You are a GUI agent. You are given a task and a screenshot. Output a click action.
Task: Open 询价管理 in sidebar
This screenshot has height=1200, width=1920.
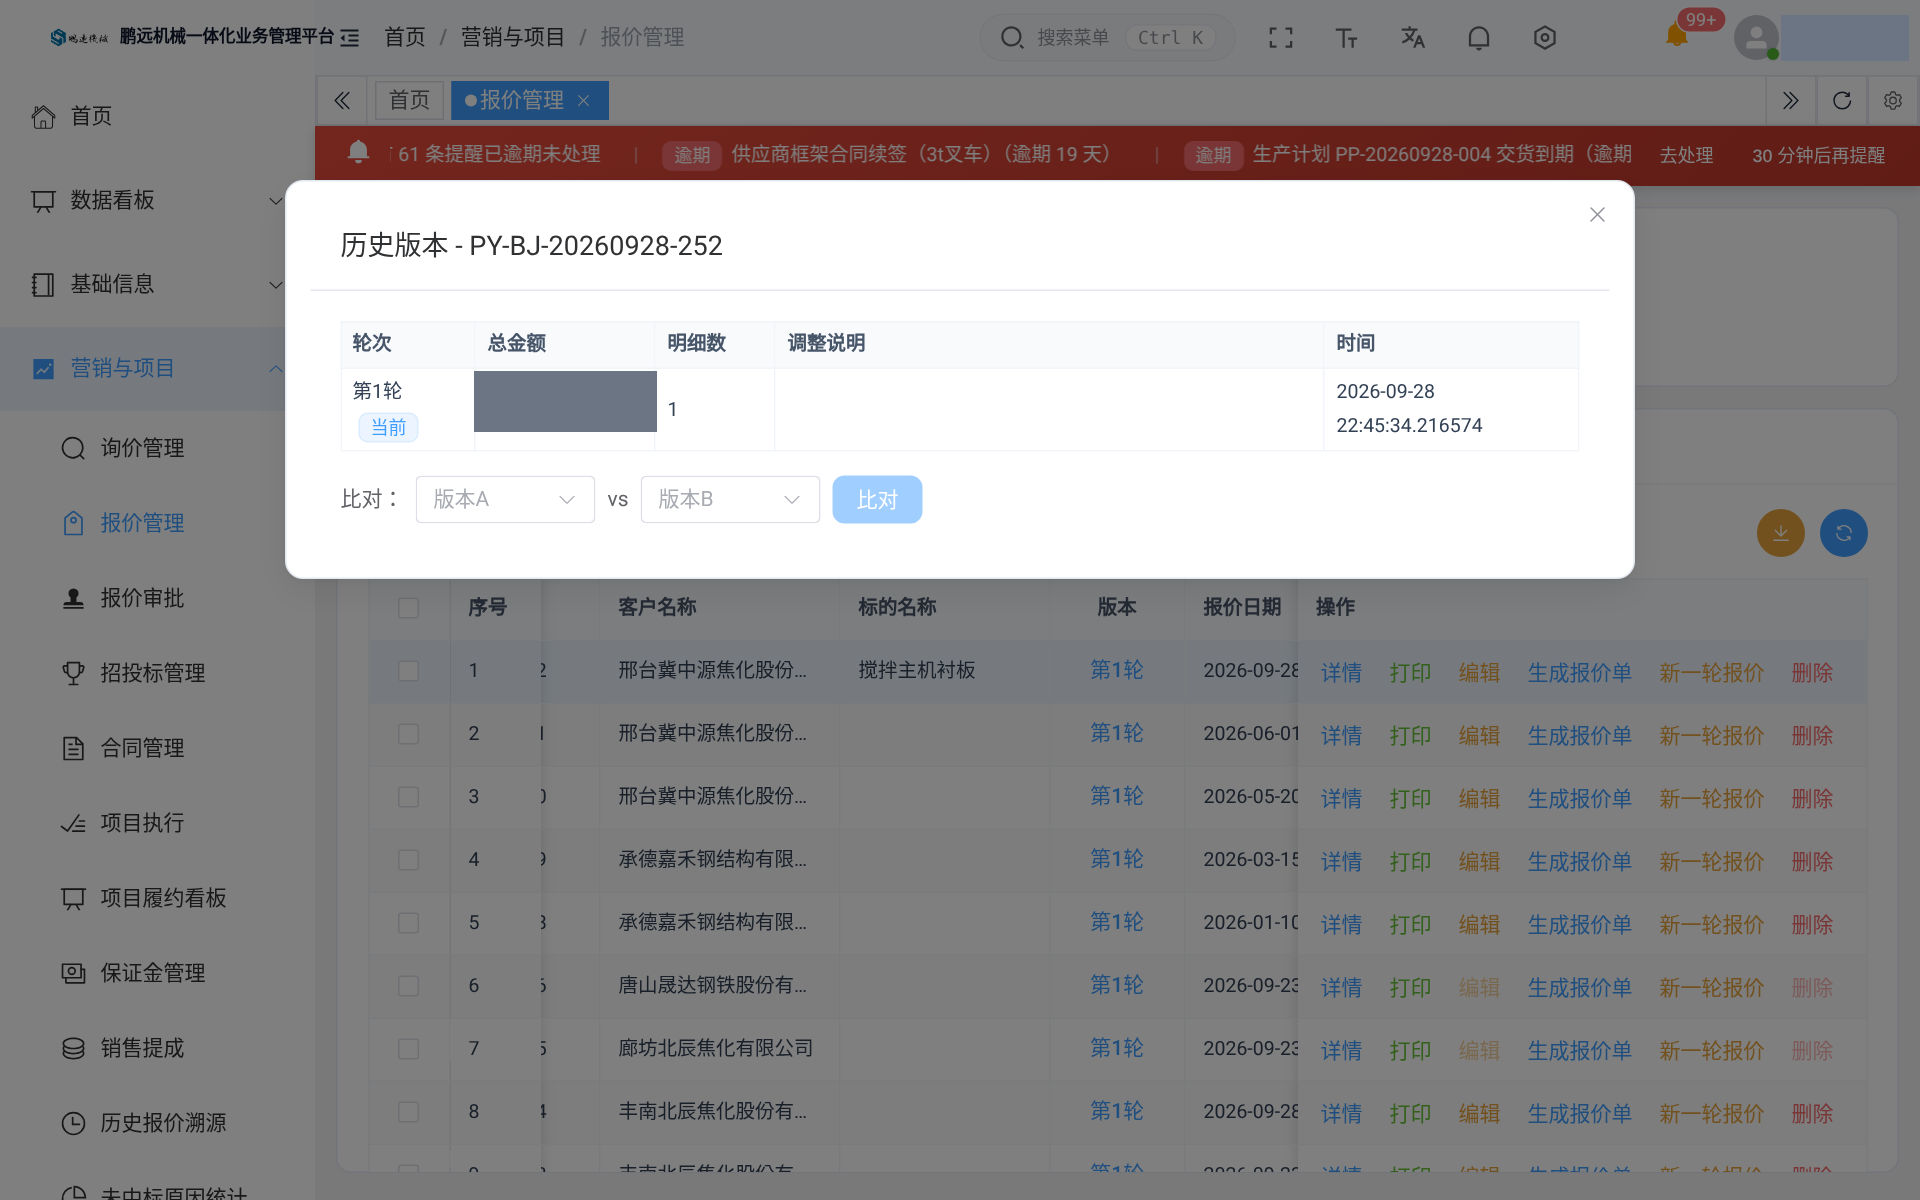pyautogui.click(x=142, y=448)
